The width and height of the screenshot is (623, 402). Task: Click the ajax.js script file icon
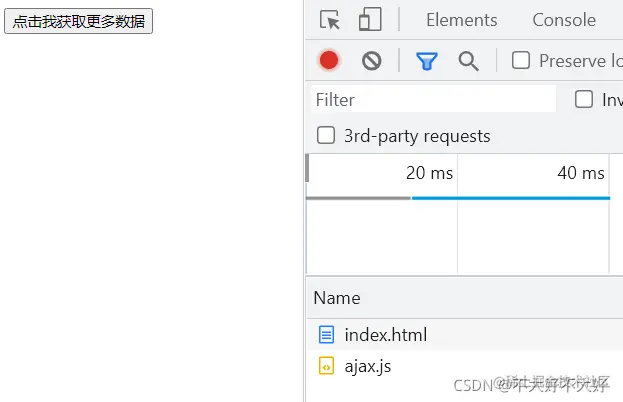[x=326, y=366]
